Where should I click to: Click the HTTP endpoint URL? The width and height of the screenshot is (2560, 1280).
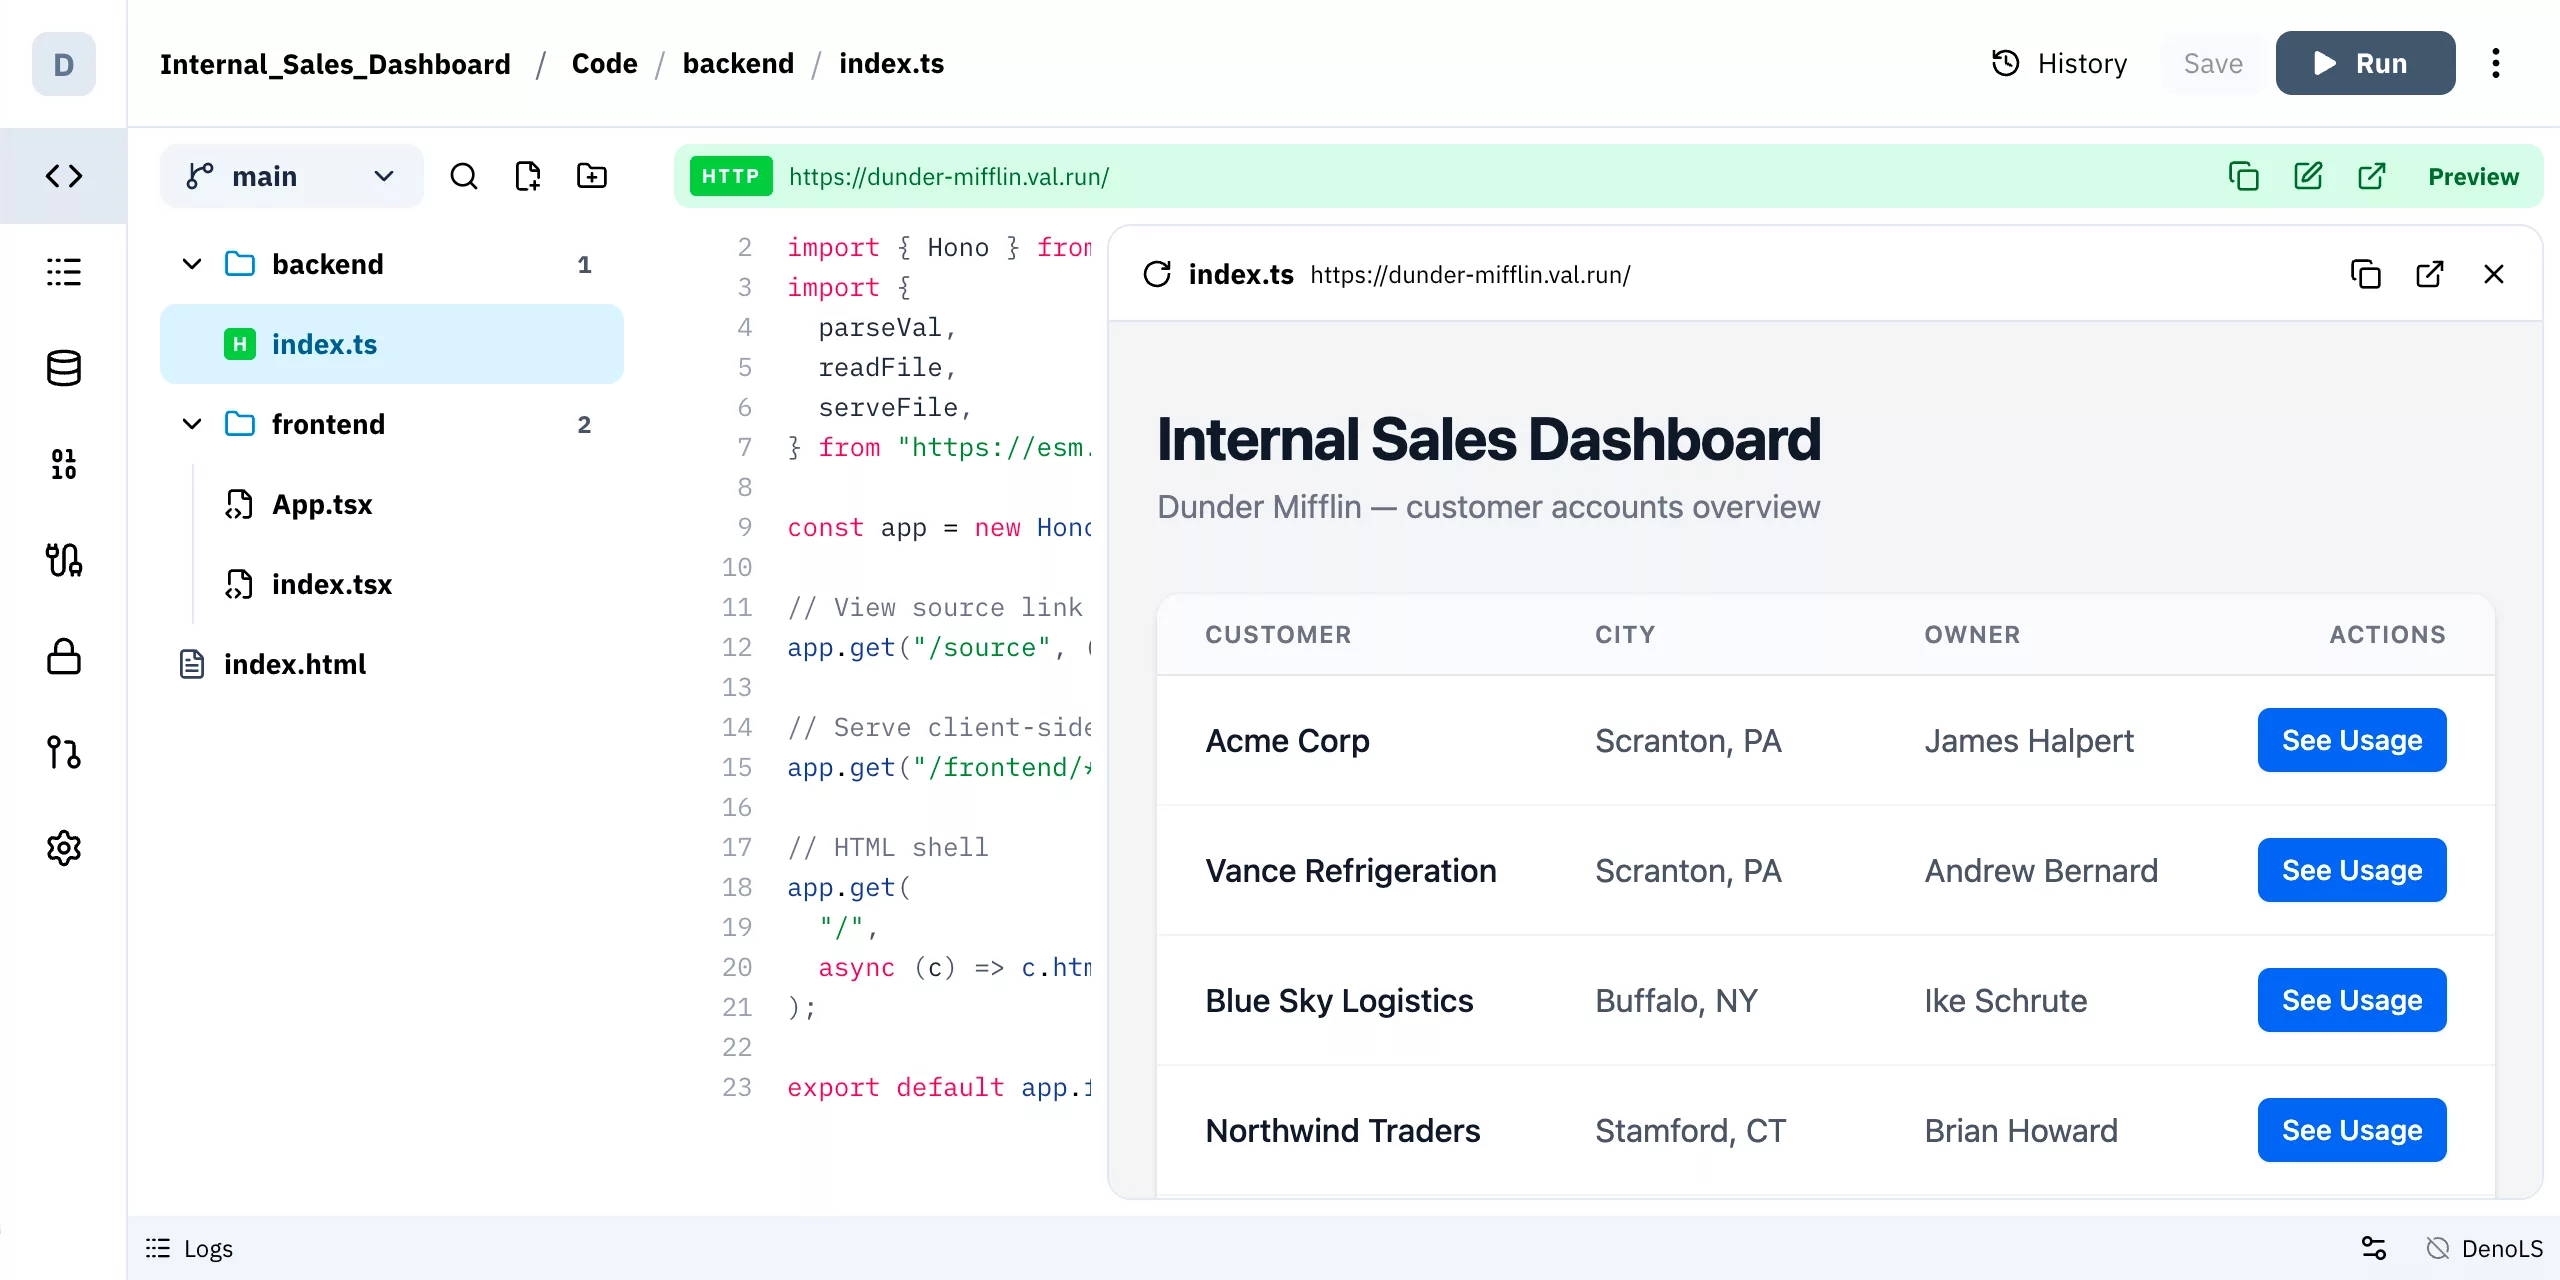click(x=949, y=176)
